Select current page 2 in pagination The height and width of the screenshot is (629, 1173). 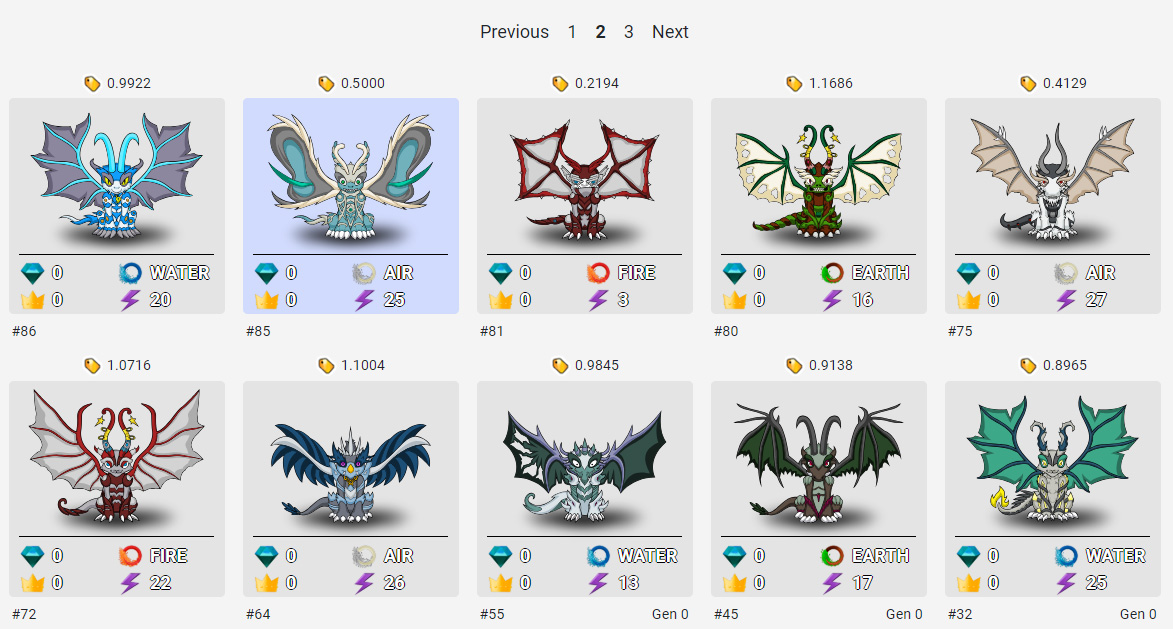[600, 32]
